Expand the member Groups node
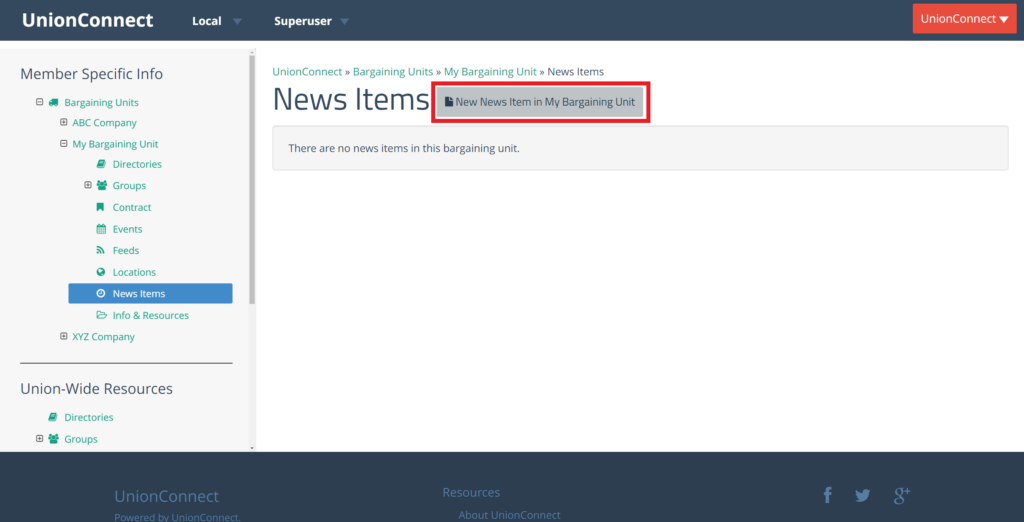This screenshot has width=1024, height=522. (x=88, y=185)
